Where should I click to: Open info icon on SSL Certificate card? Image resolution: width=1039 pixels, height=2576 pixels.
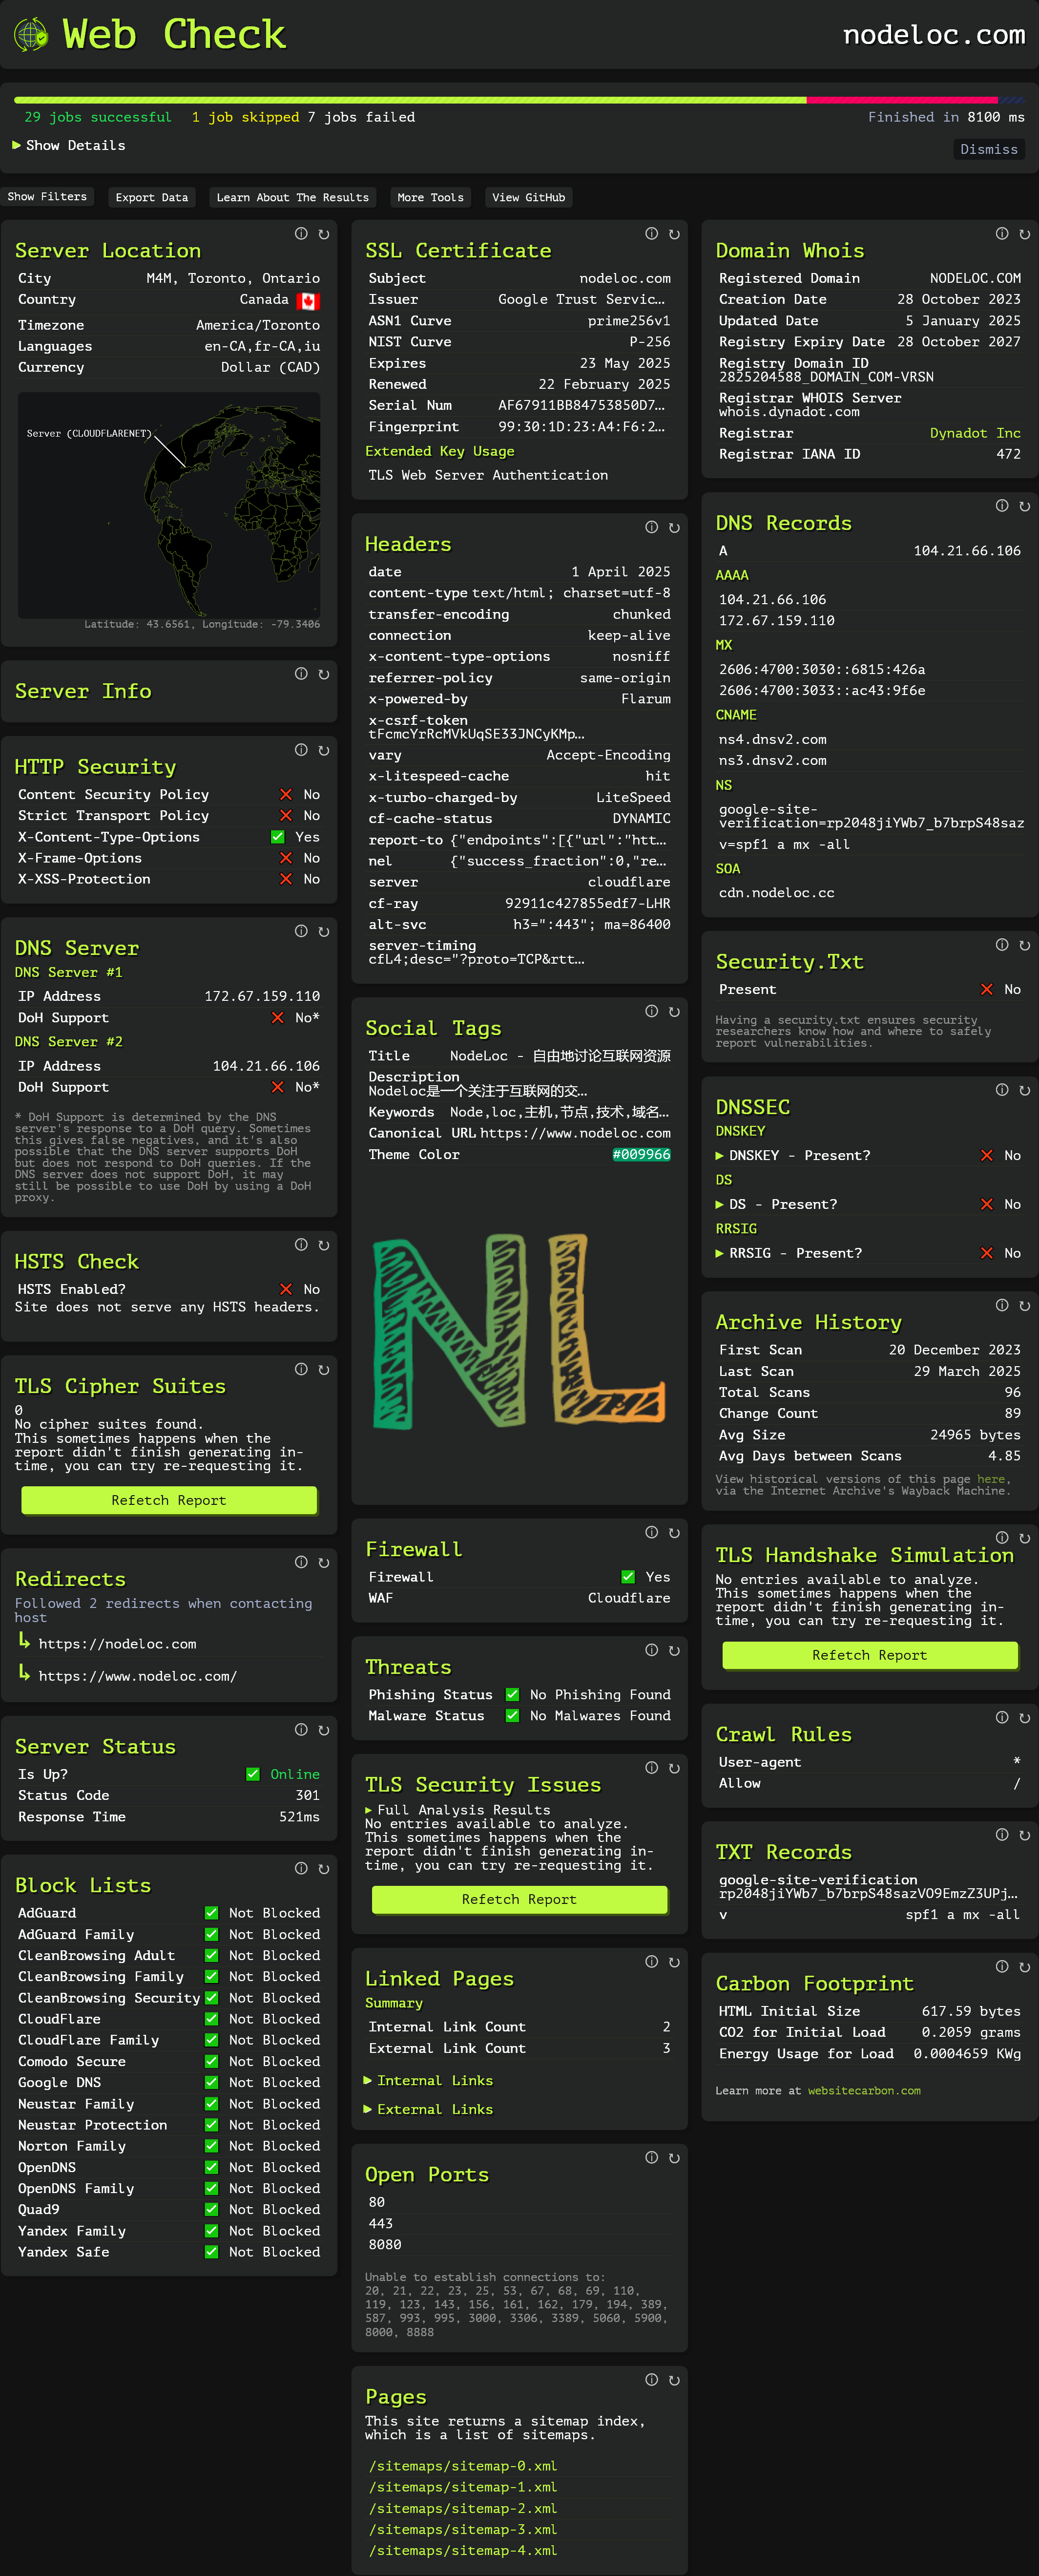[651, 234]
